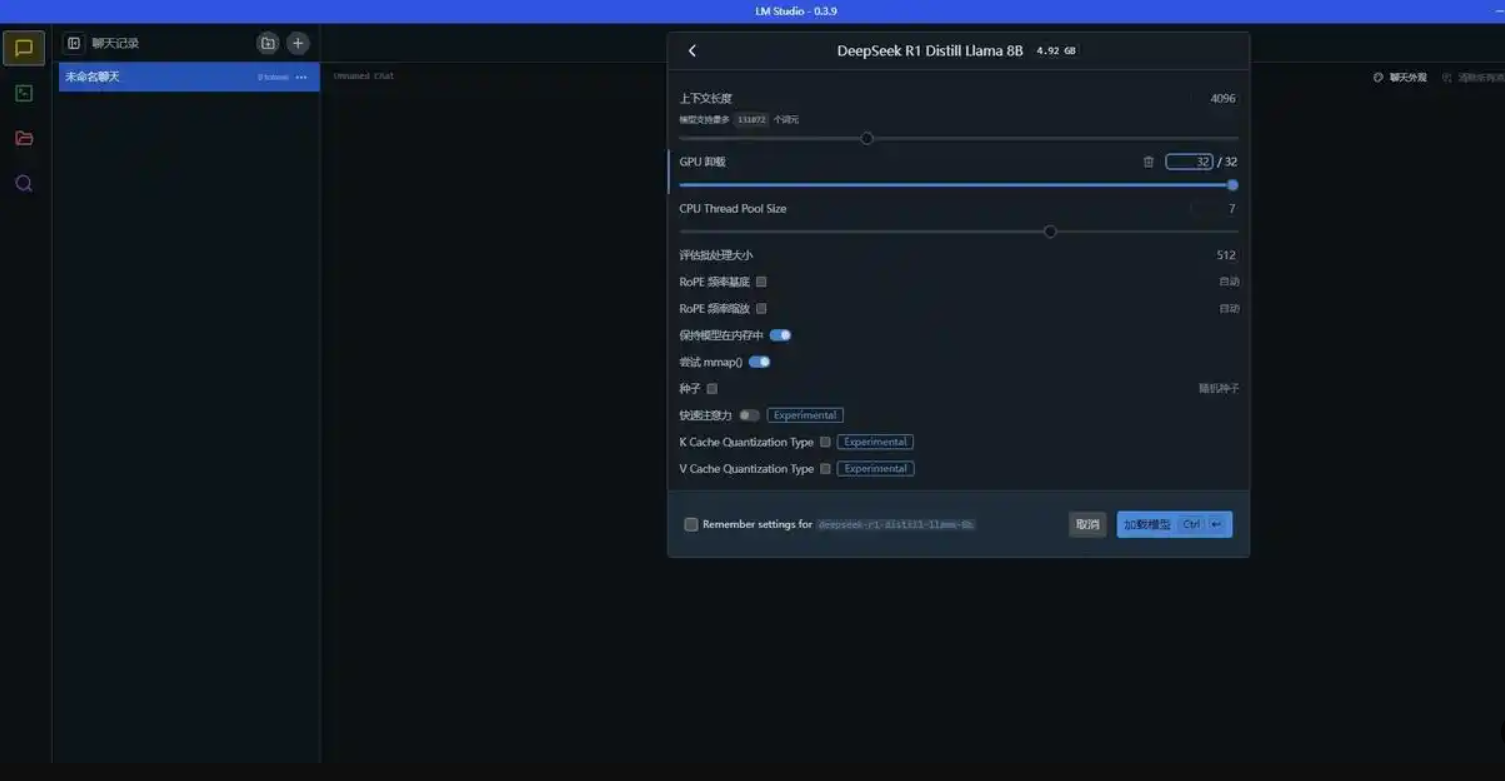Image resolution: width=1505 pixels, height=781 pixels.
Task: Check Remember settings for this model
Action: point(691,524)
